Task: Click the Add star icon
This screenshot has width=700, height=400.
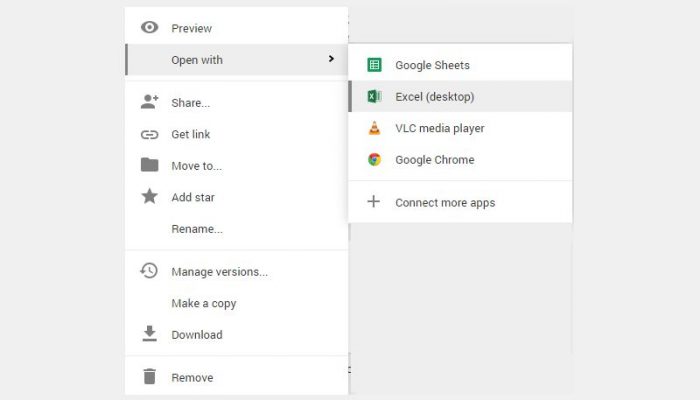Action: [150, 196]
